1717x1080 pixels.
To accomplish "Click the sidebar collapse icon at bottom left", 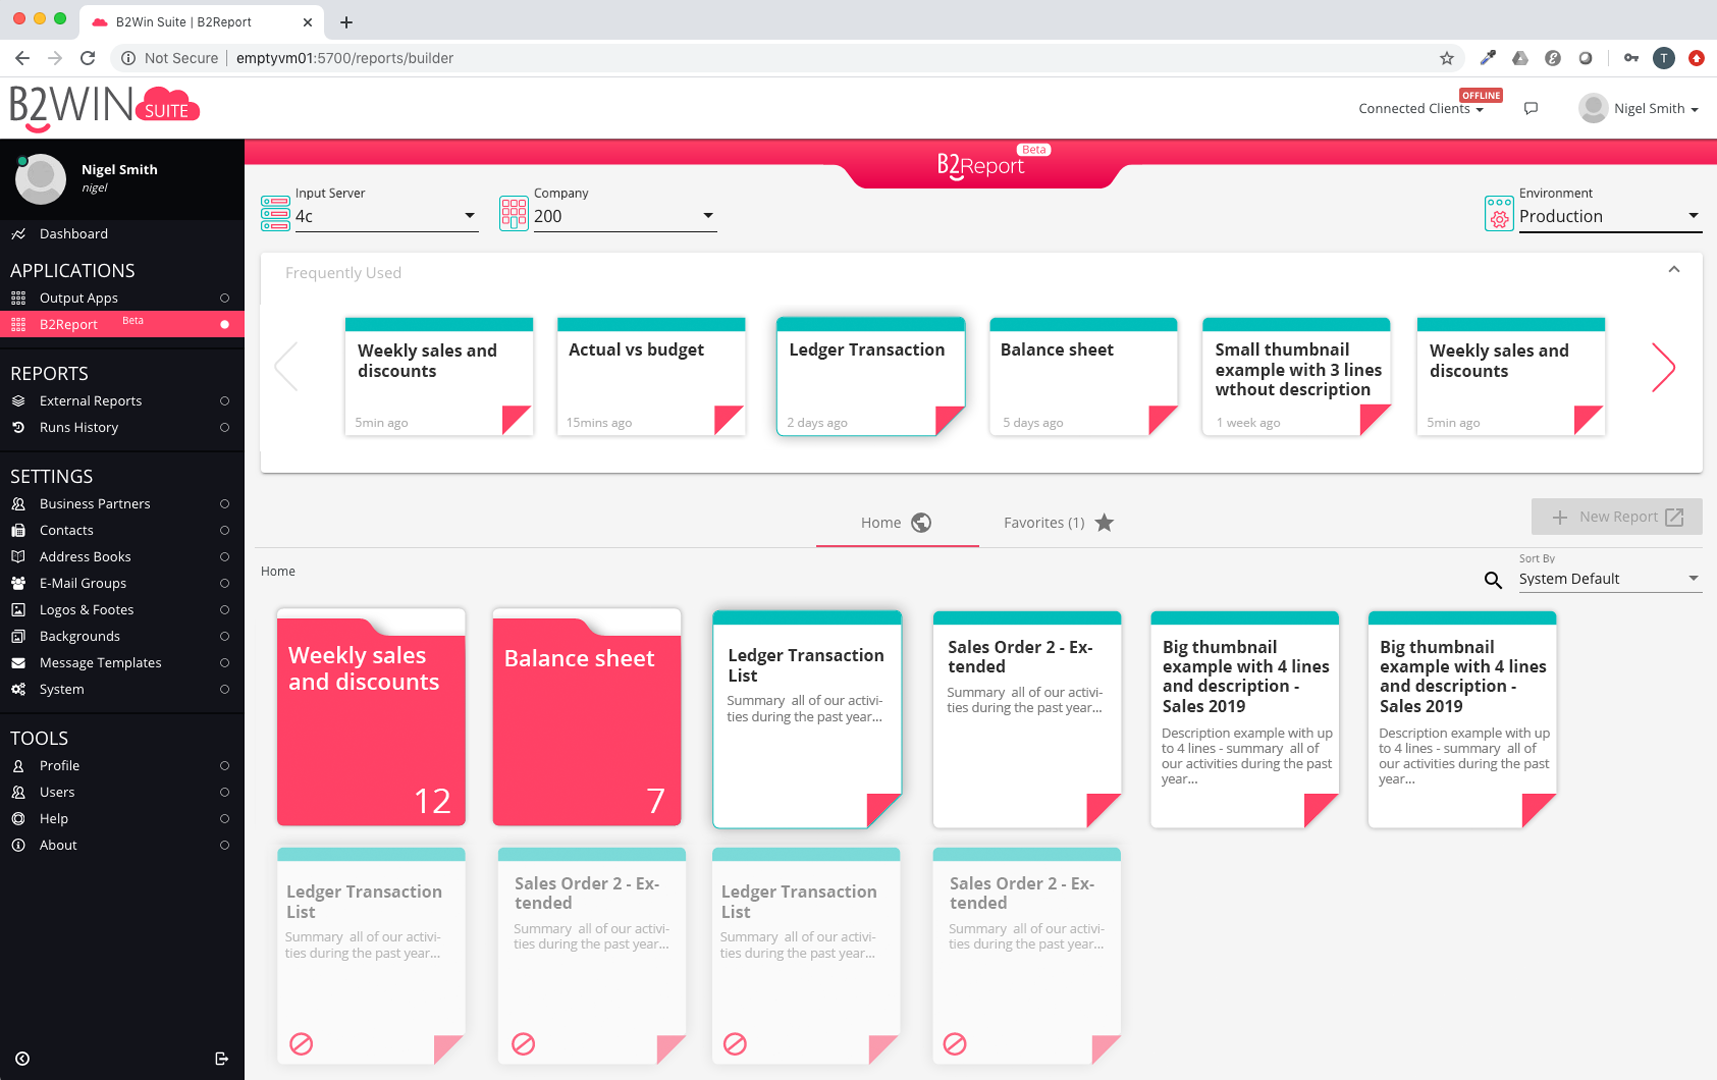I will pos(22,1058).
